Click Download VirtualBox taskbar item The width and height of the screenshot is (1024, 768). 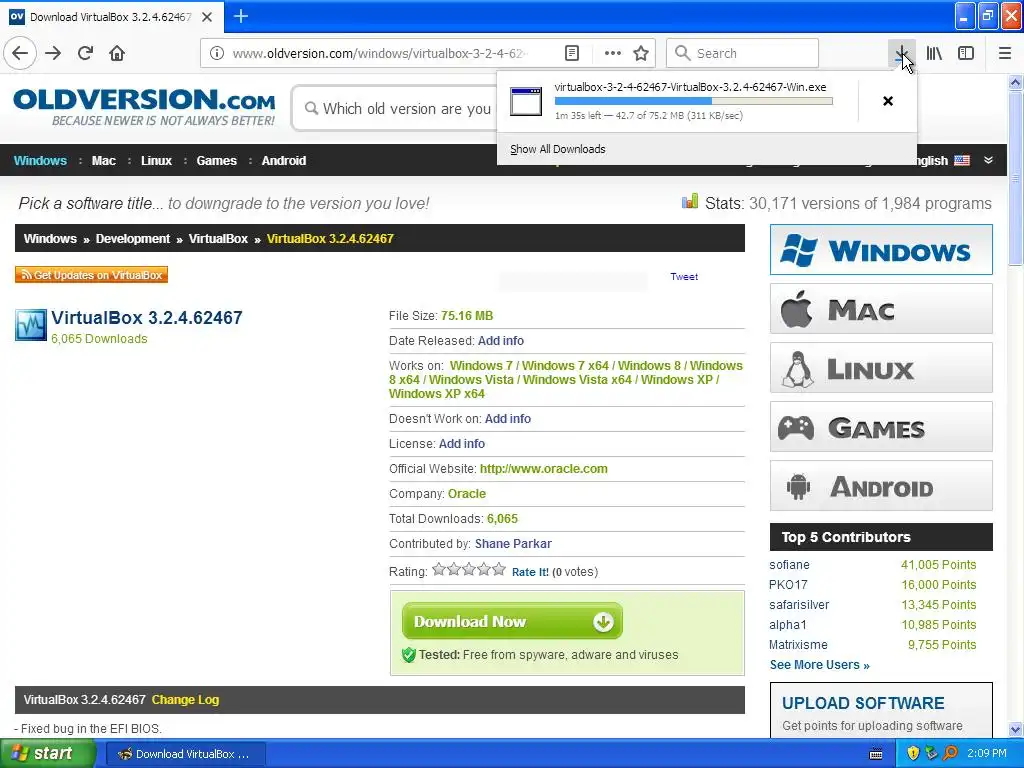[x=185, y=754]
